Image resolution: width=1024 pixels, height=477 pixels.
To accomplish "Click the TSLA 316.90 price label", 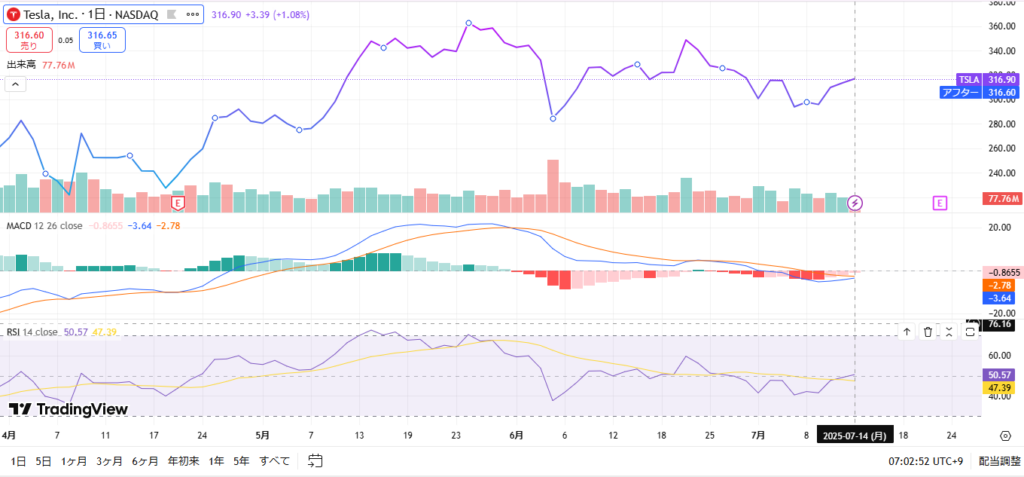I will [987, 79].
